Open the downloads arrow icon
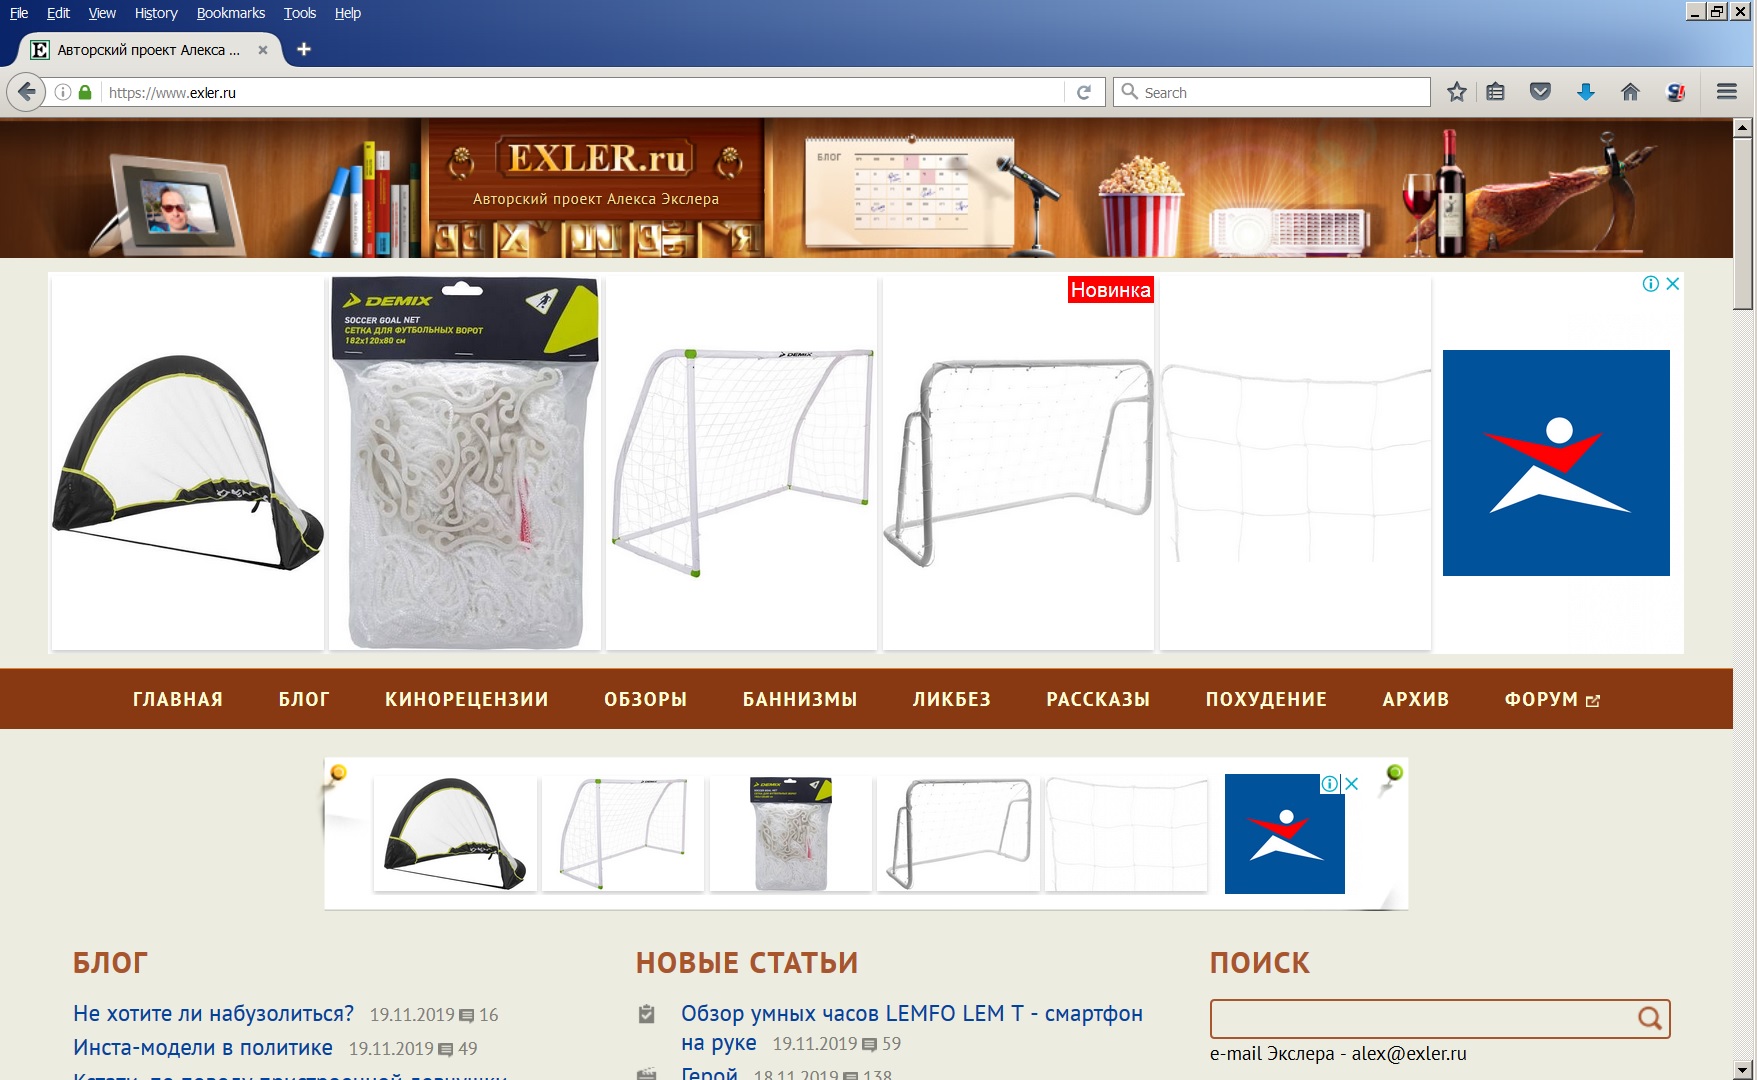This screenshot has height=1080, width=1757. [x=1585, y=92]
